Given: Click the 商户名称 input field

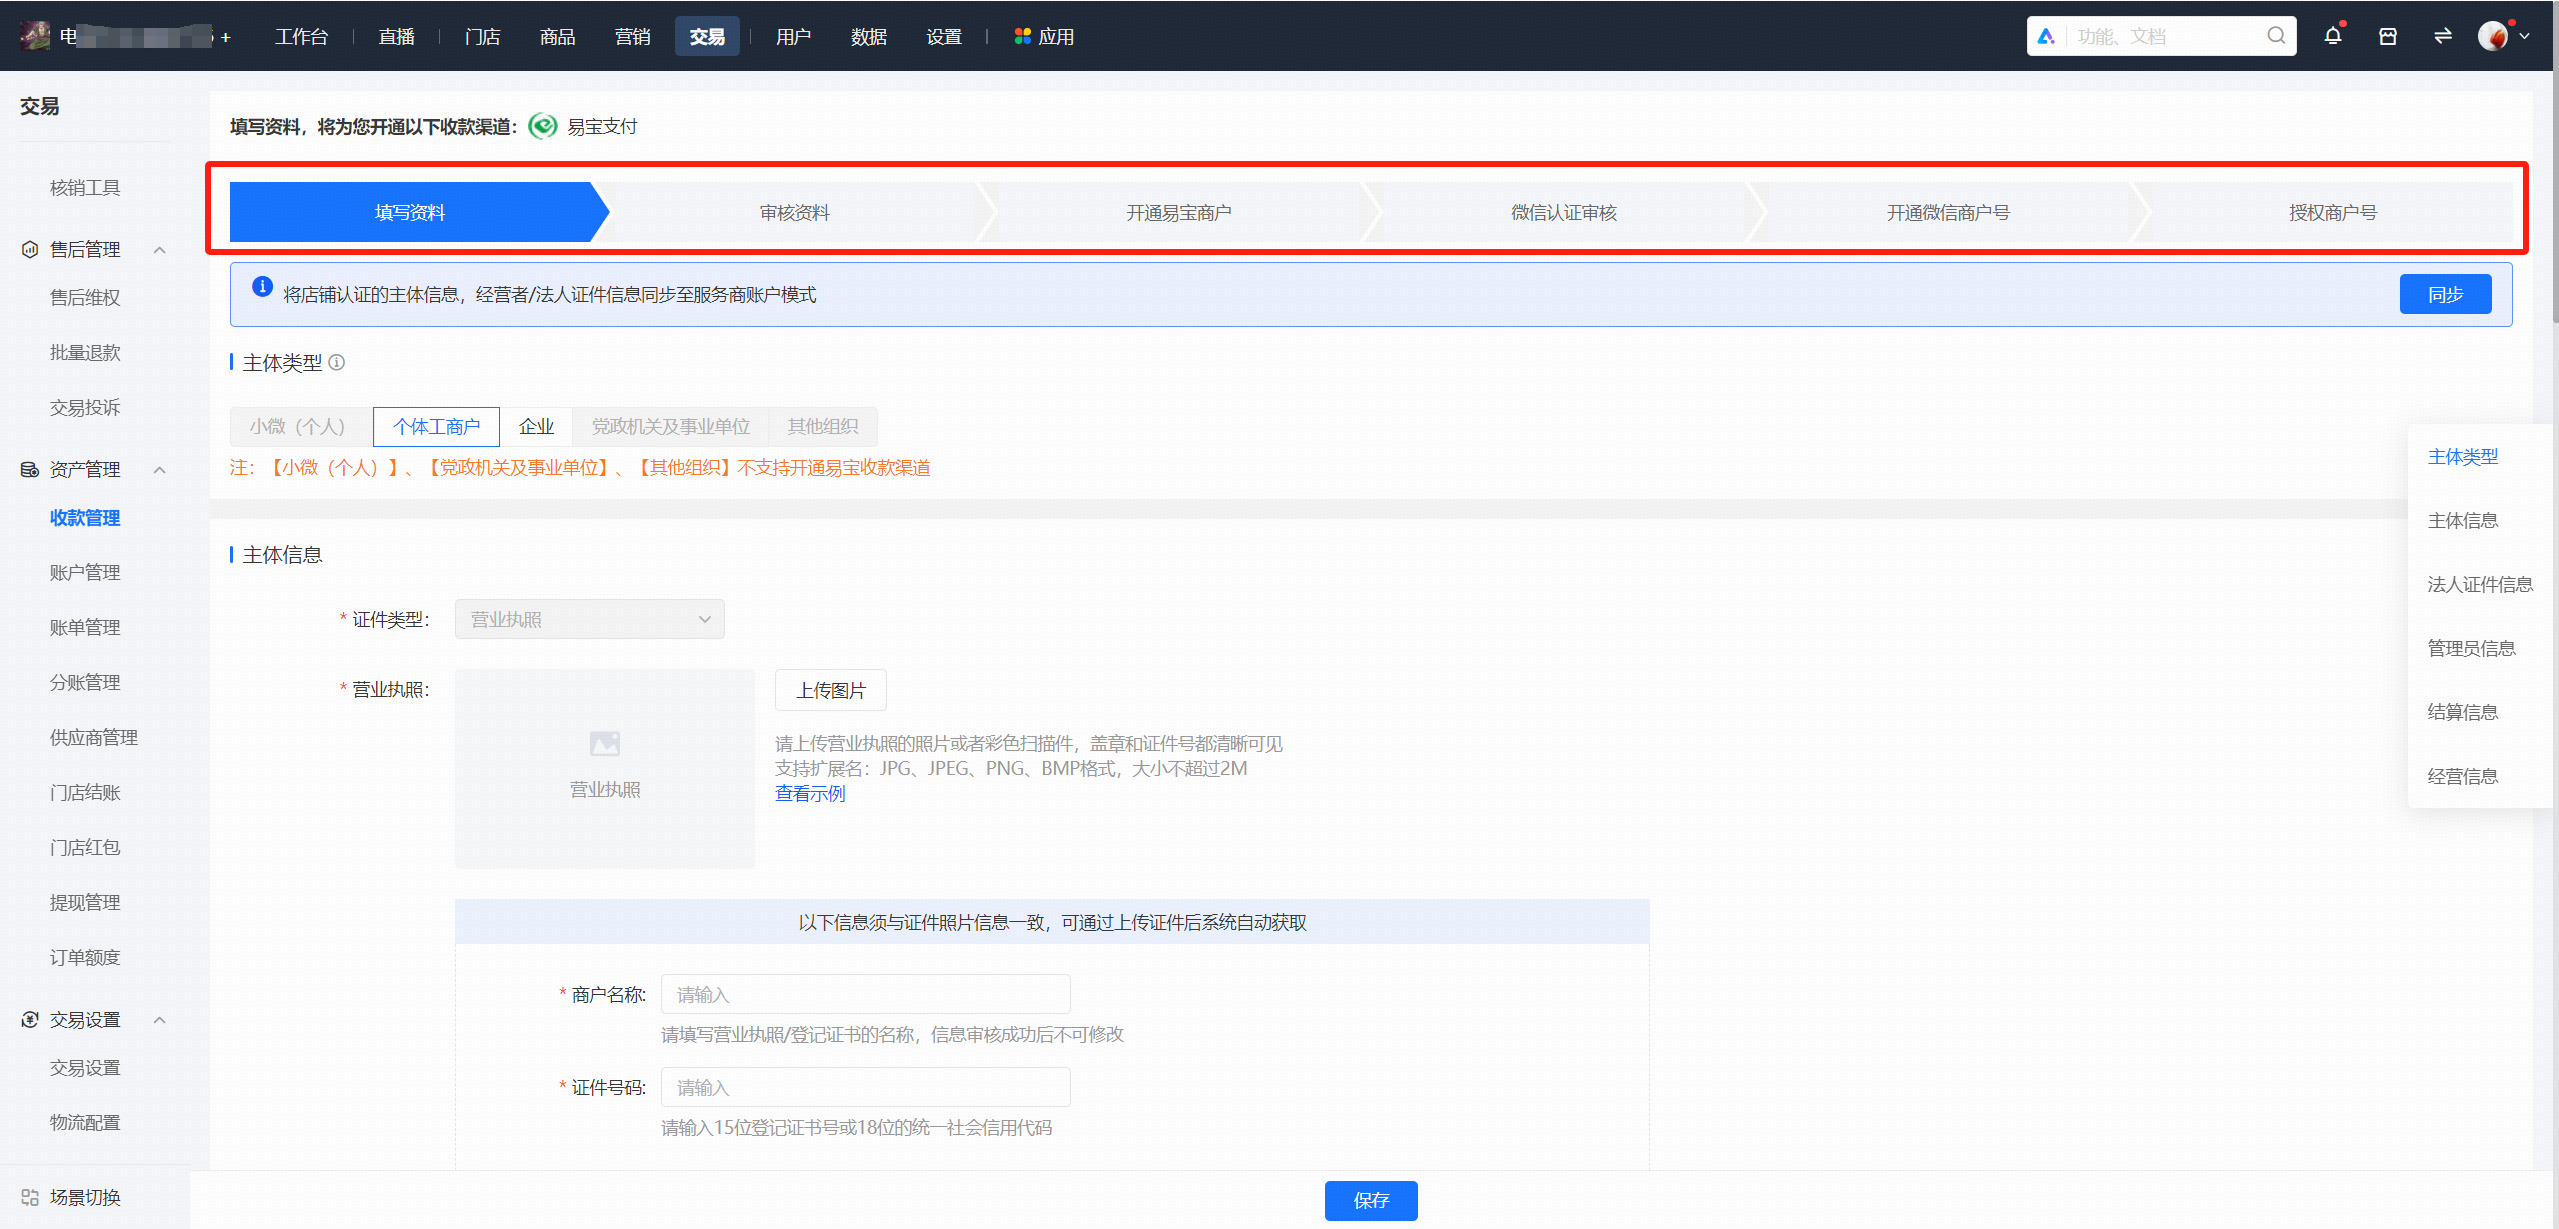Looking at the screenshot, I should click(x=865, y=994).
